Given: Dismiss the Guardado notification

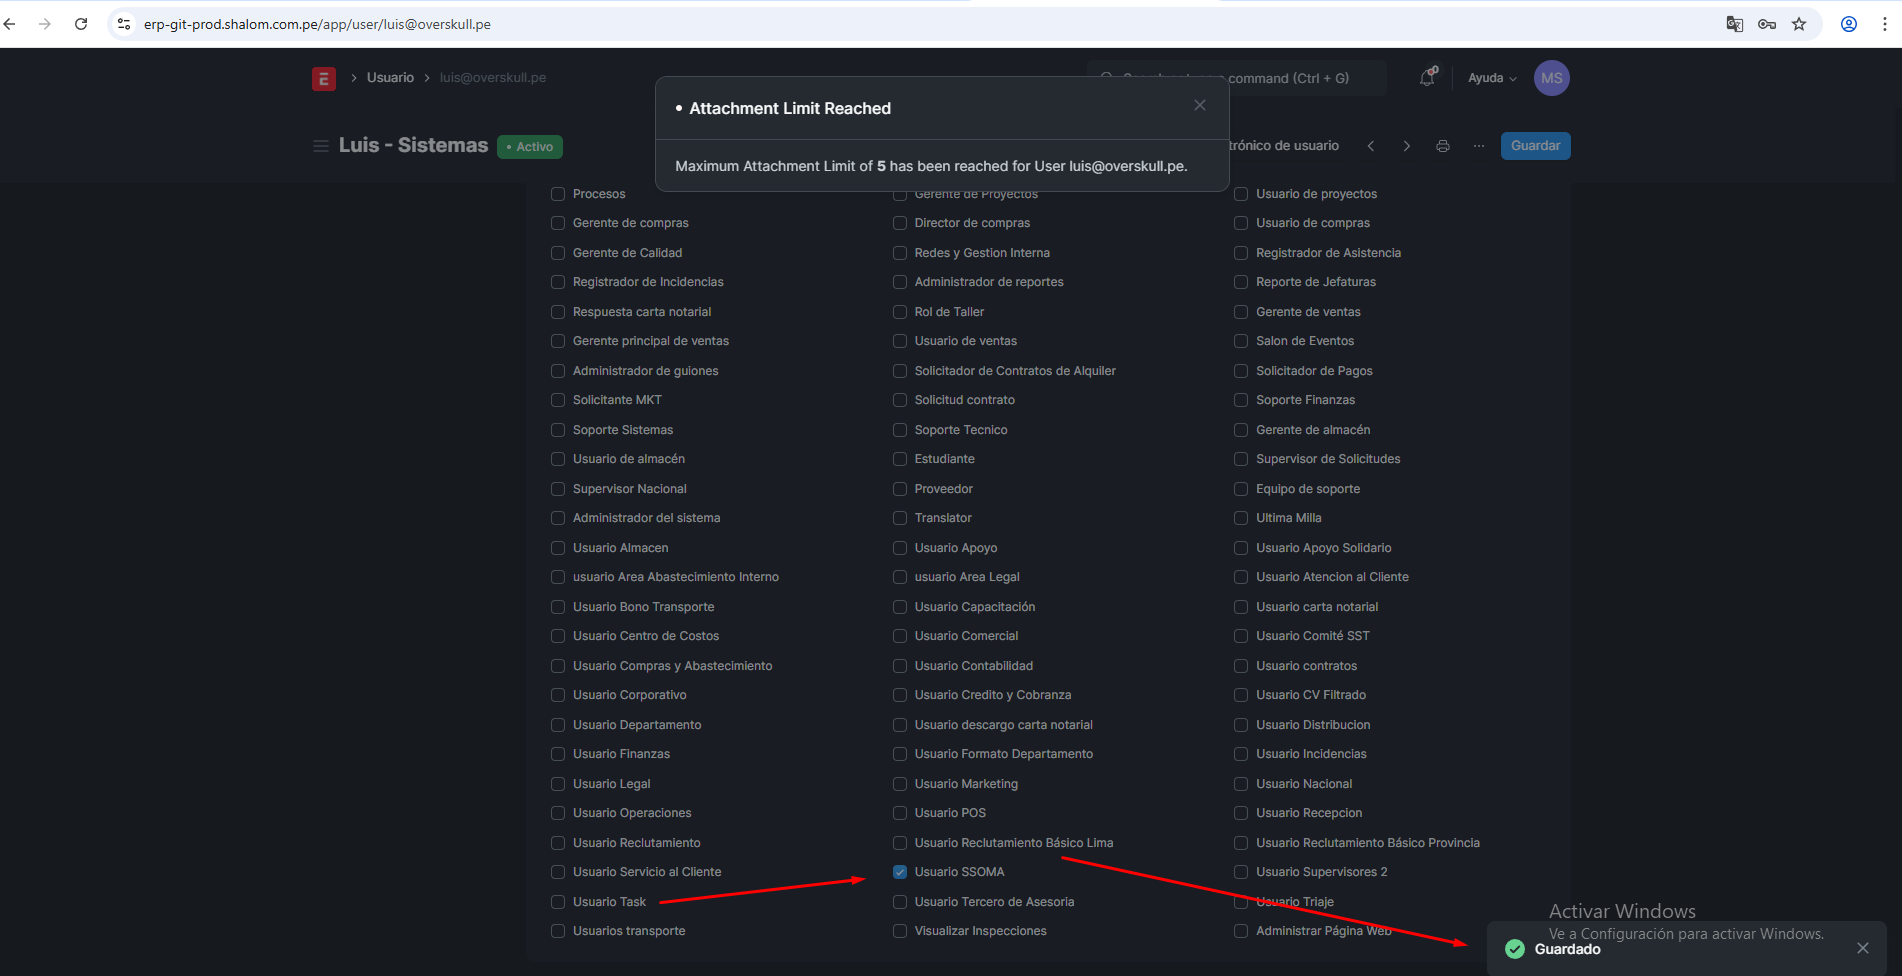Looking at the screenshot, I should coord(1862,948).
